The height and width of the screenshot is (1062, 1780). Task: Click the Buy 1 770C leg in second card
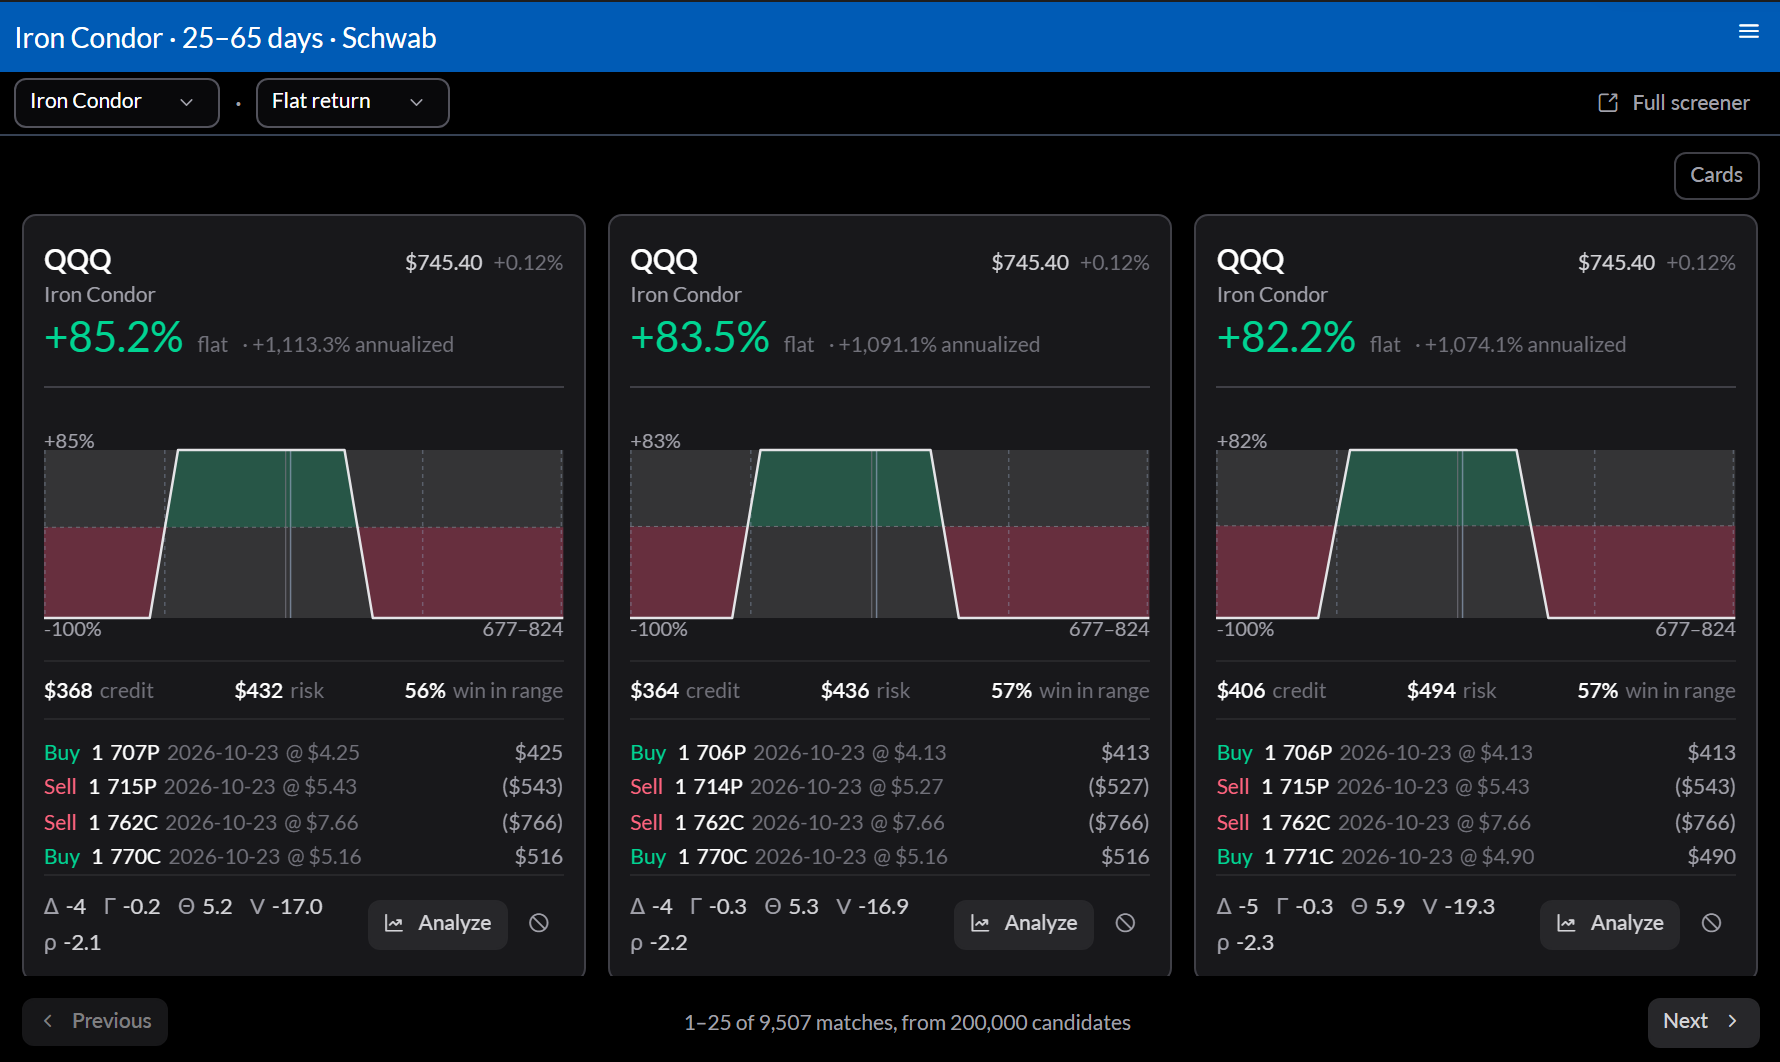(890, 857)
